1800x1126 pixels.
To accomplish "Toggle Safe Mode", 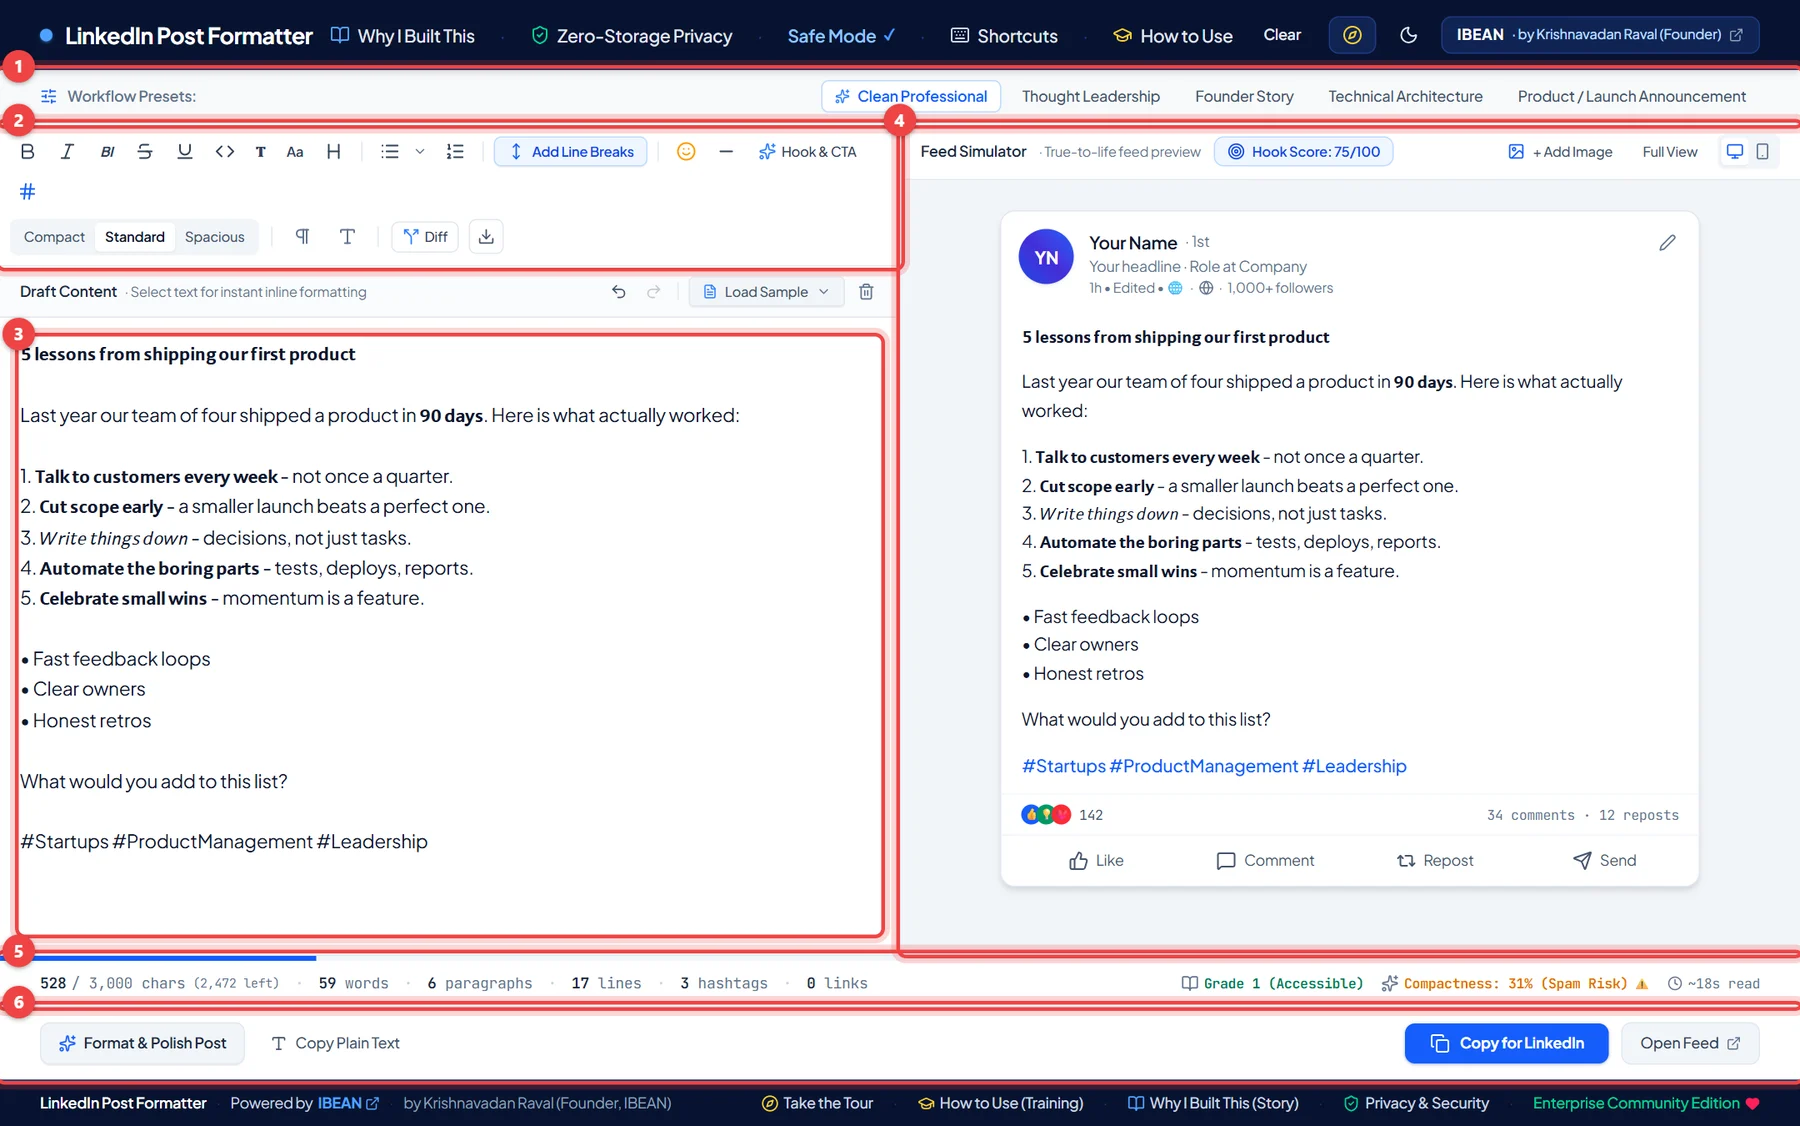I will click(841, 36).
